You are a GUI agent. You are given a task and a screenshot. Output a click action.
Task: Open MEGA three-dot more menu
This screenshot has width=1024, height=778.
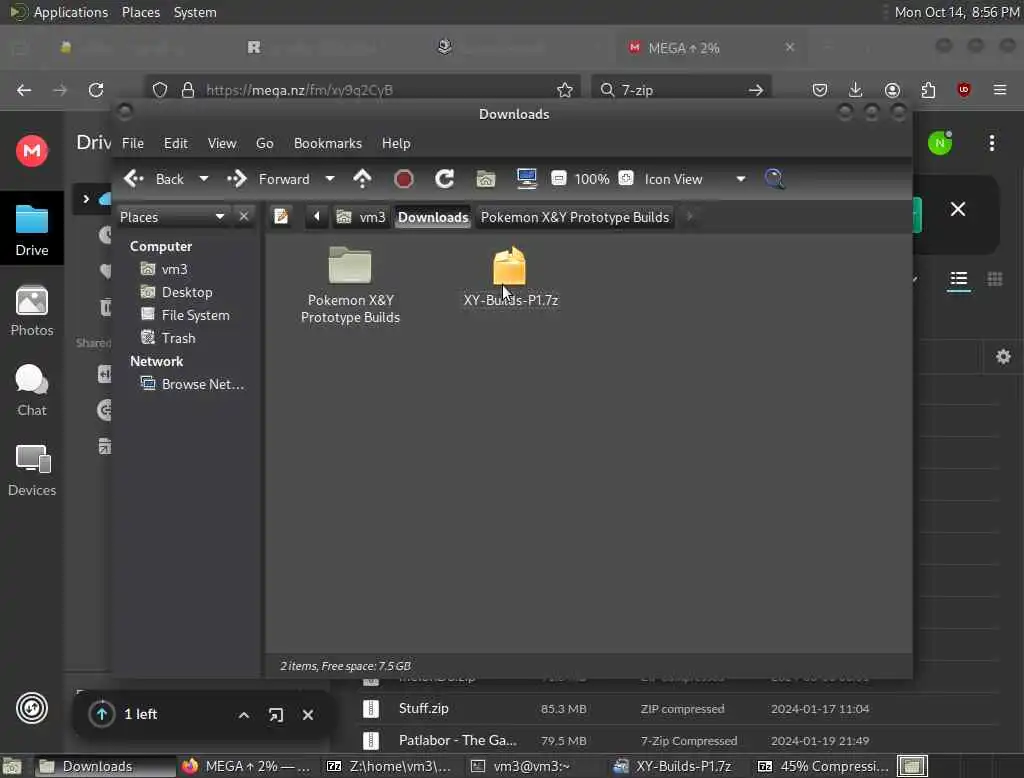(x=991, y=143)
